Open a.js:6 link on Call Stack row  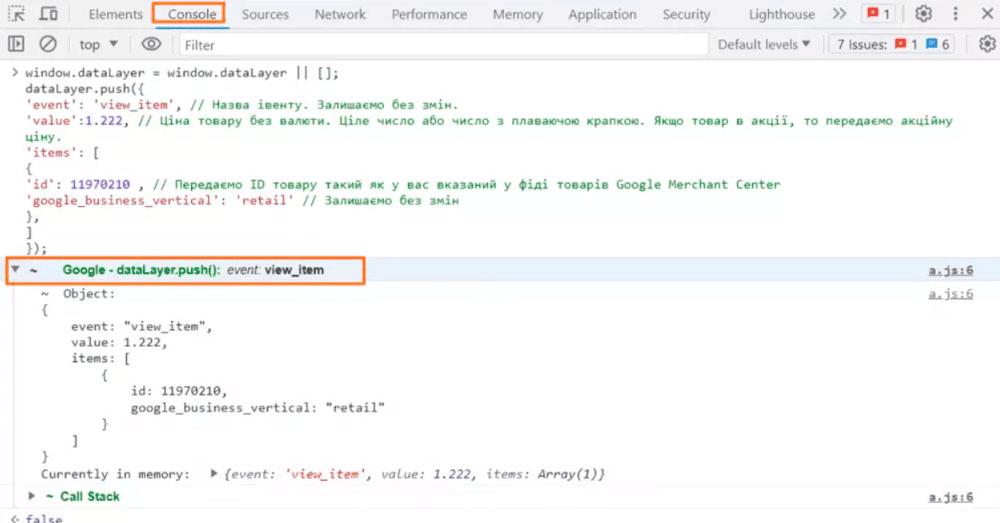coord(950,497)
